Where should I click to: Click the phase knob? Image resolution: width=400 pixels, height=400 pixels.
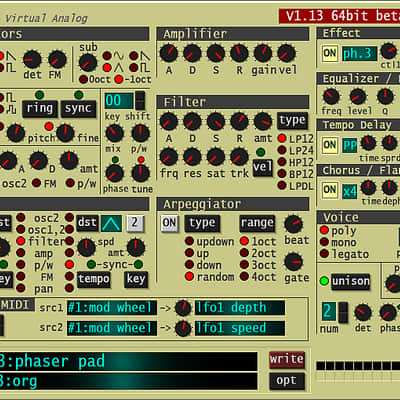115,173
